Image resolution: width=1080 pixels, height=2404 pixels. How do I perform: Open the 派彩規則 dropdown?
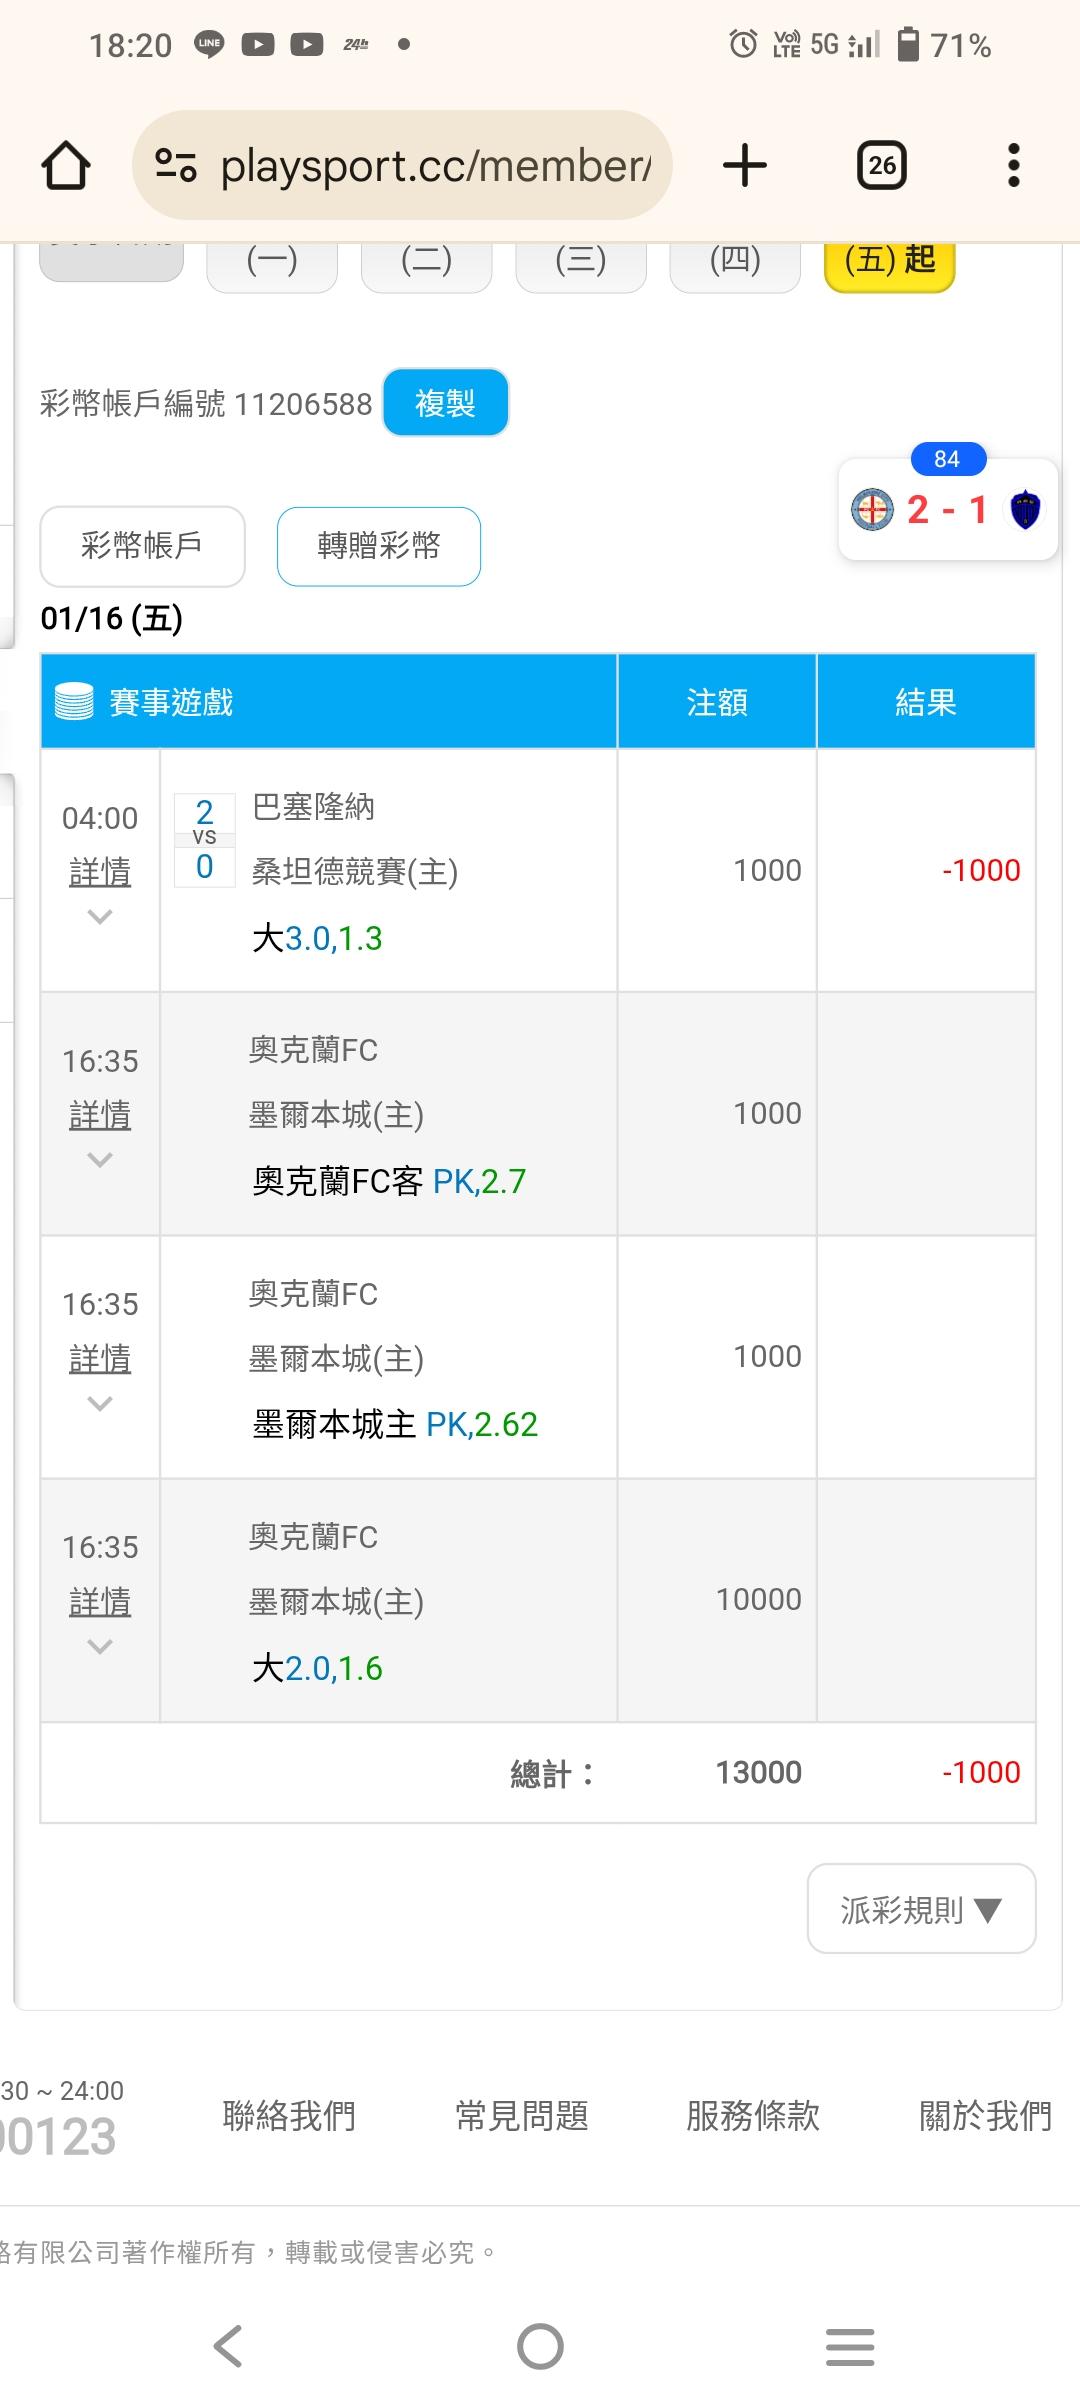click(x=921, y=1909)
